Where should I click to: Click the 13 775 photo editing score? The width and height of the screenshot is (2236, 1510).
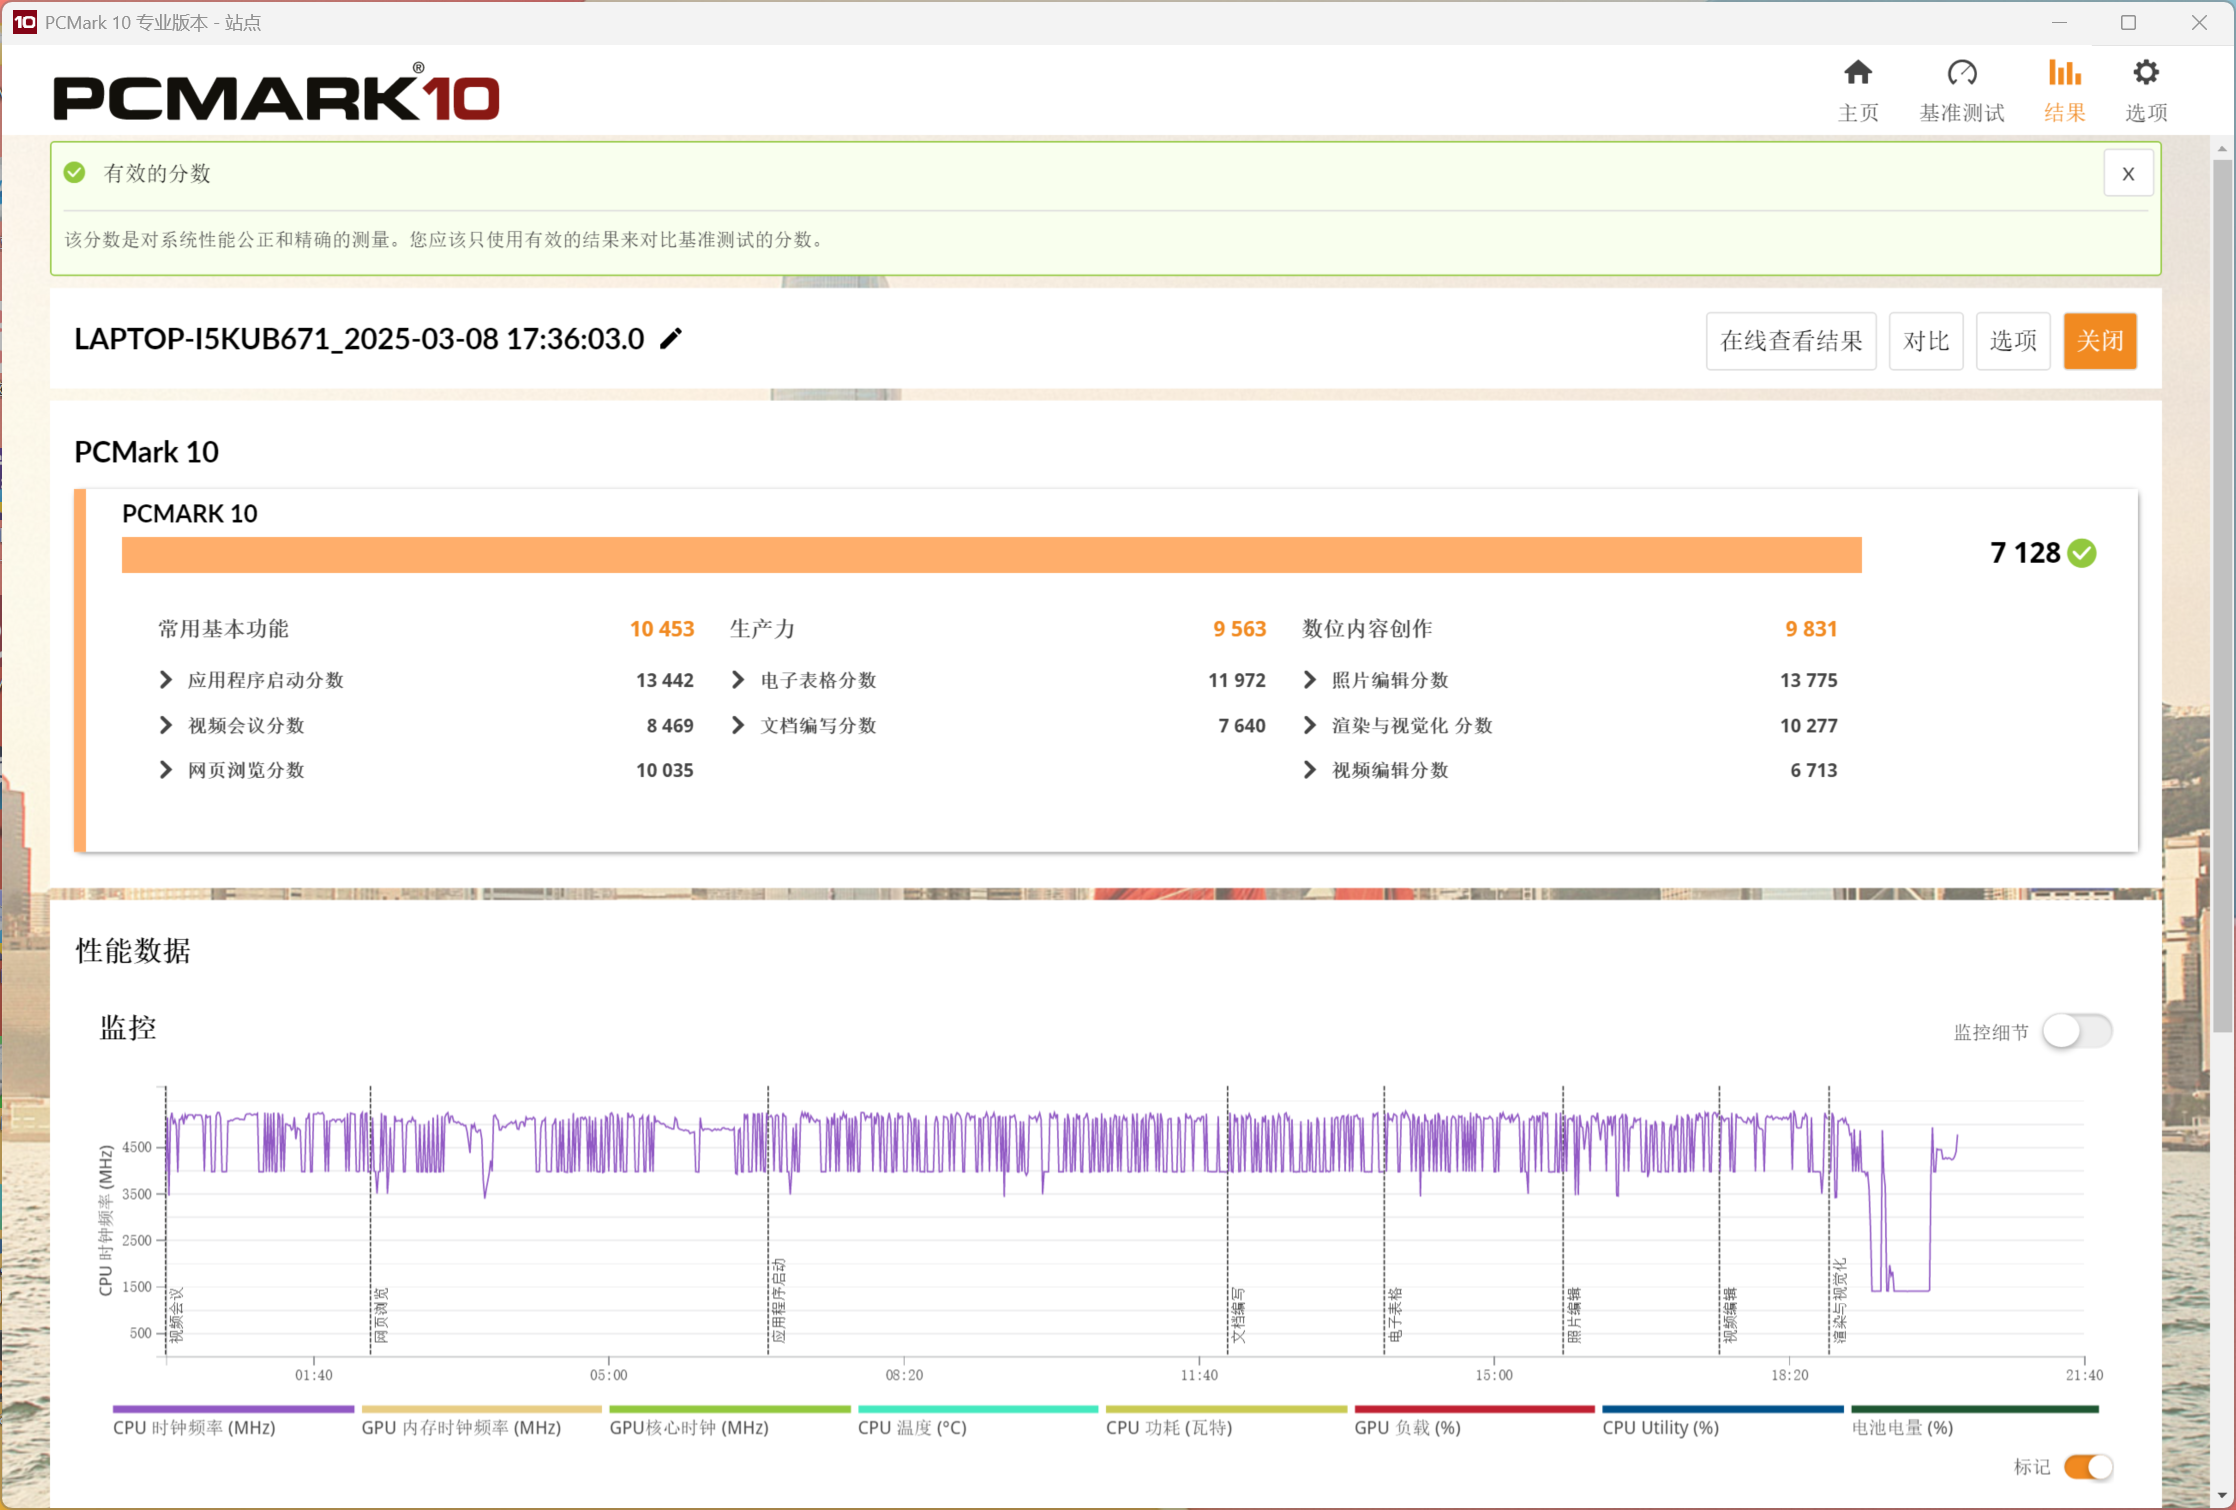[x=1808, y=680]
